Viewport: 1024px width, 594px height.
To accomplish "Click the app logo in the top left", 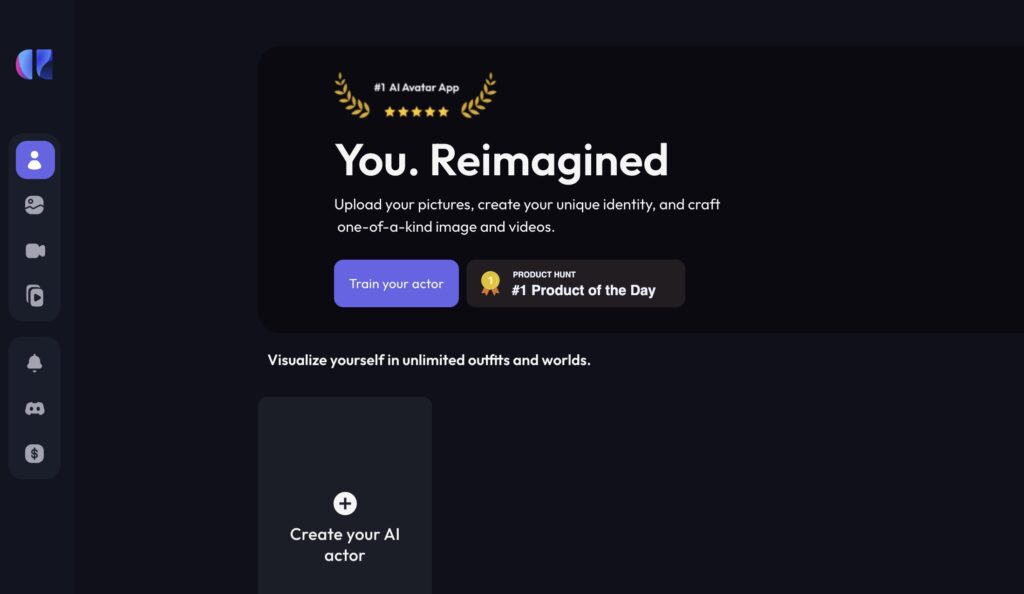I will [35, 66].
